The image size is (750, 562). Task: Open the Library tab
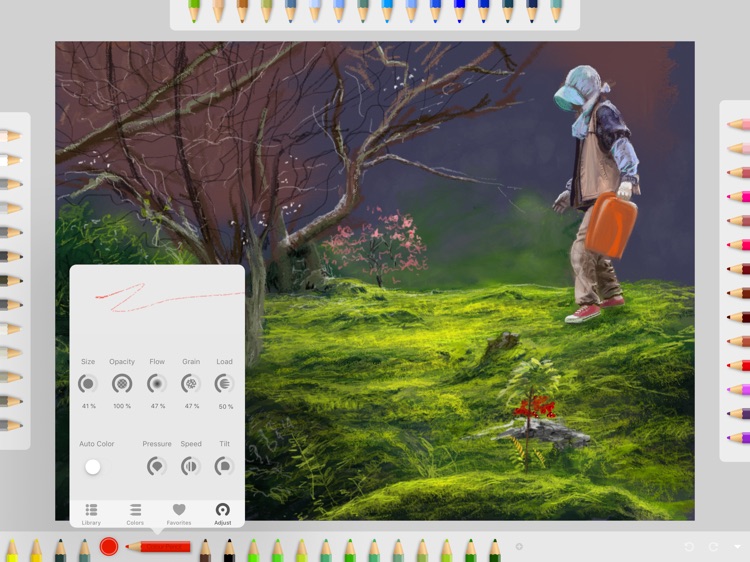click(91, 514)
